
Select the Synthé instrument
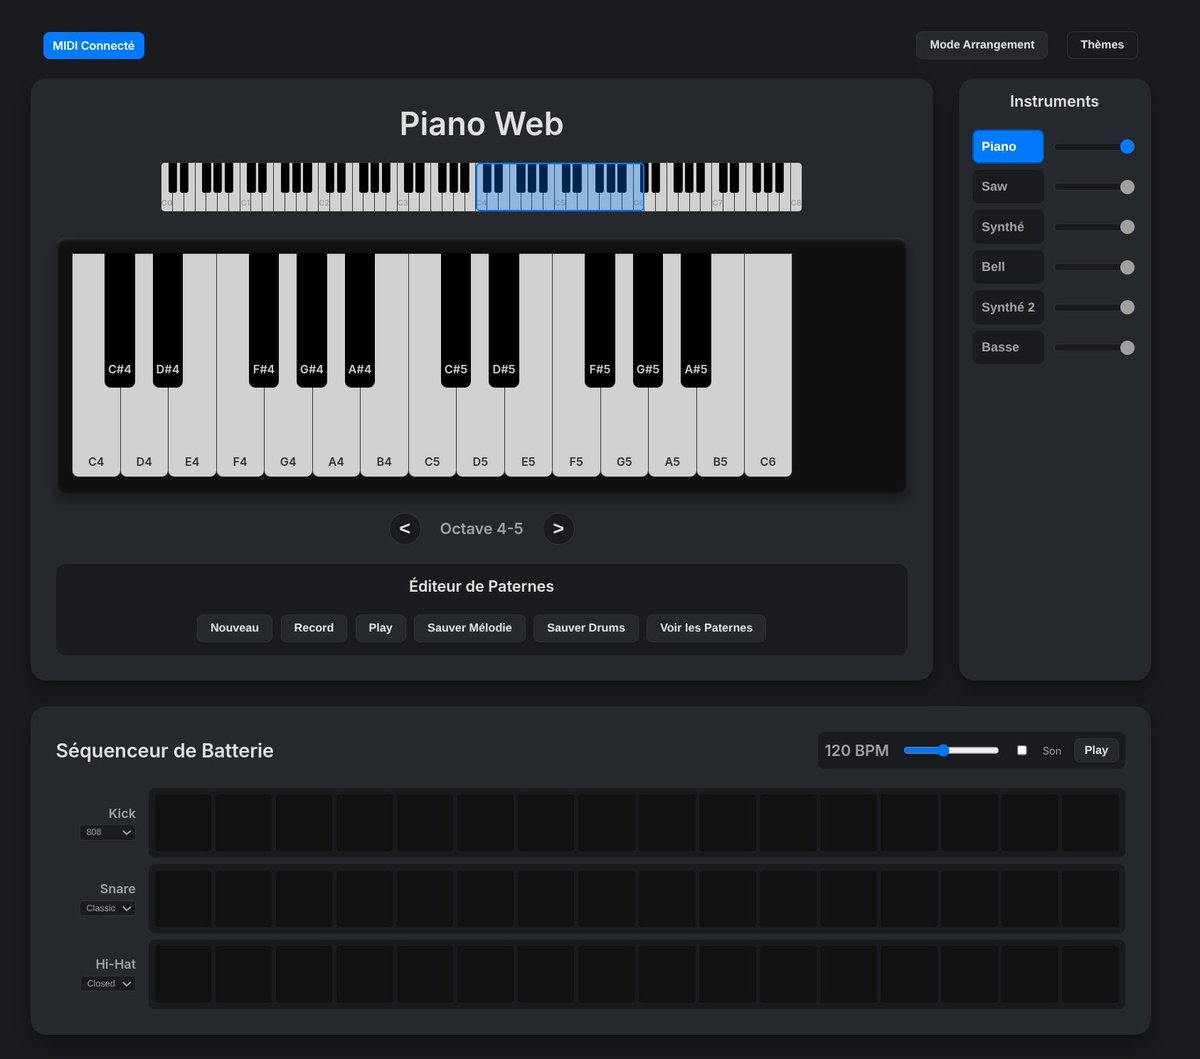[x=1008, y=227]
